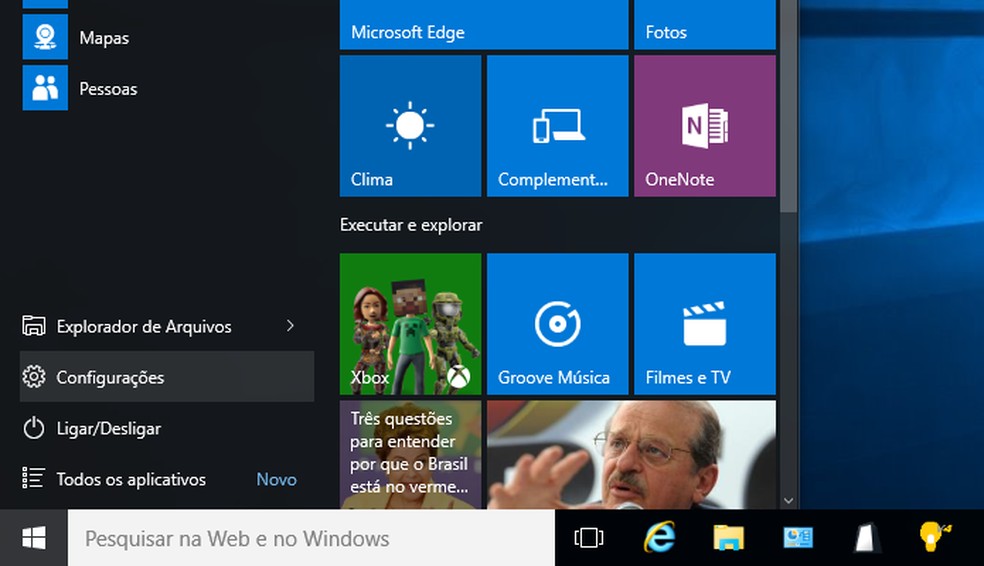Open Todos os aplicativos
984x566 pixels.
coord(167,479)
